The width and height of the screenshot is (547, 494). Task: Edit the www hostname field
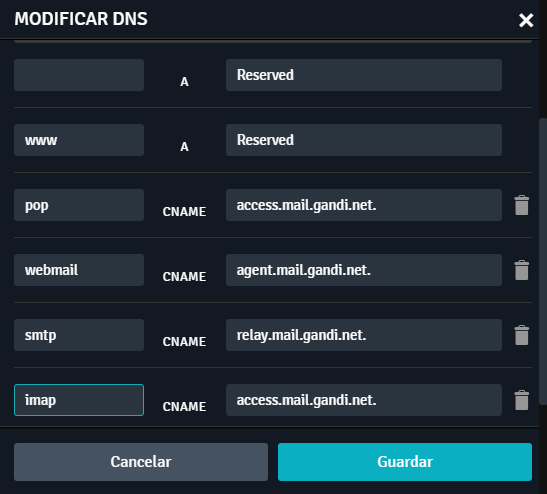[79, 140]
